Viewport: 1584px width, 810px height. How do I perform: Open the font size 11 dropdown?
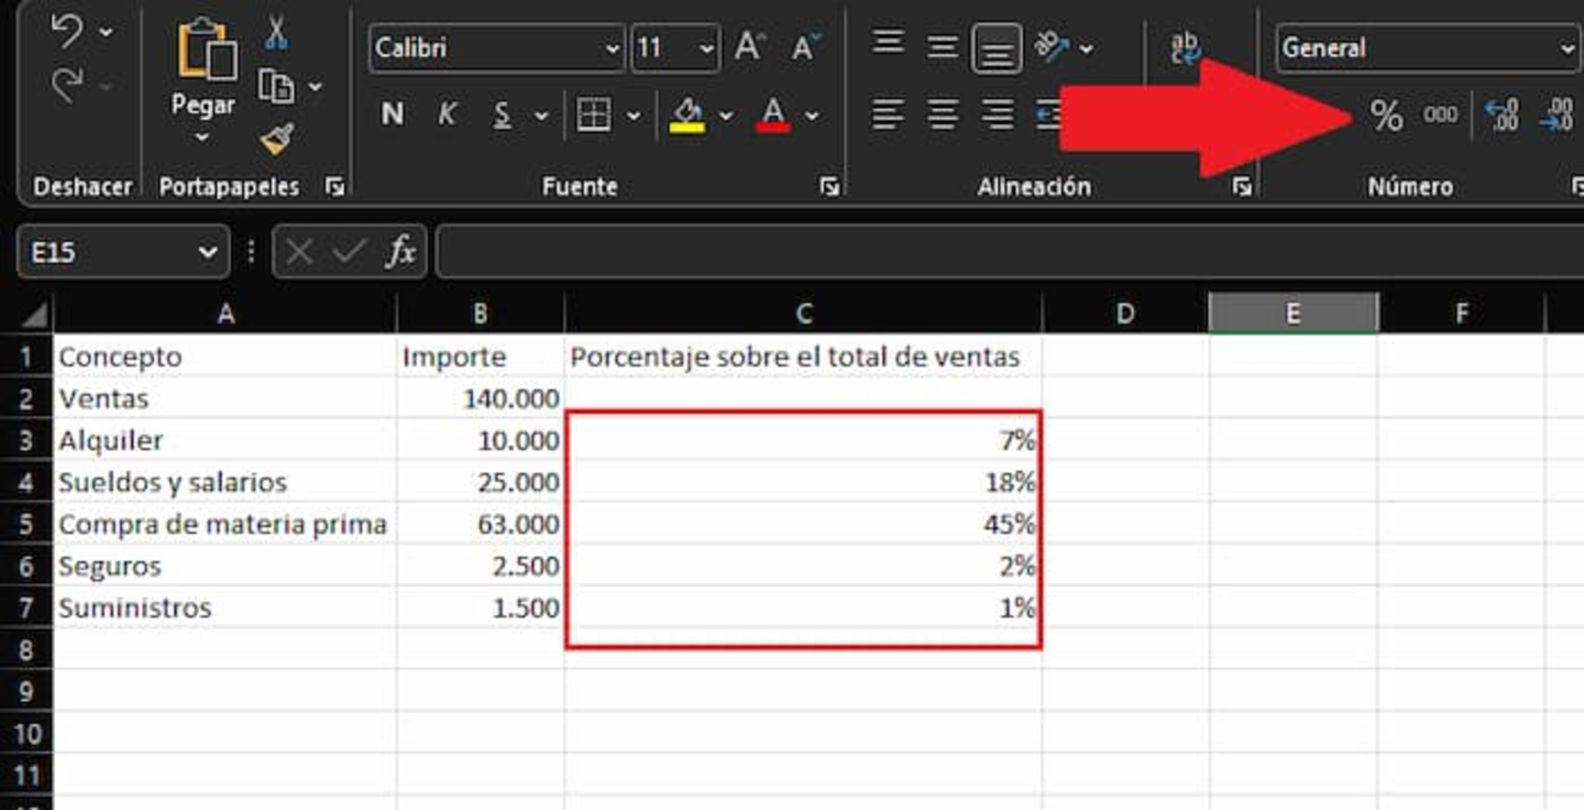(706, 49)
